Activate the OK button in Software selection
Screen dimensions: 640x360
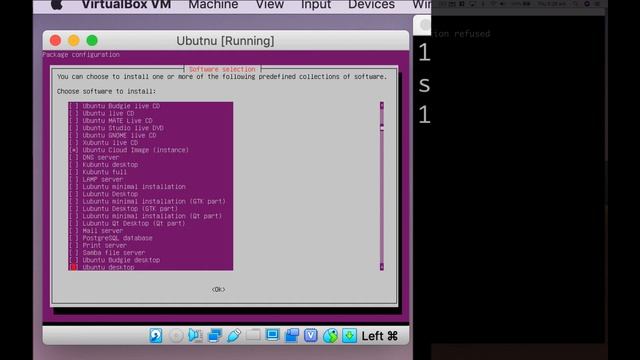tap(218, 289)
